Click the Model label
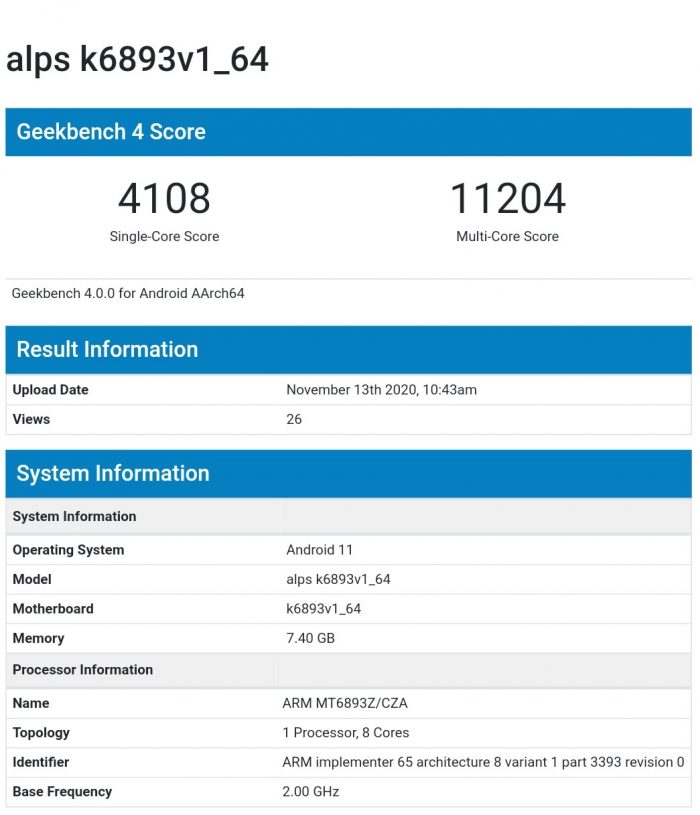Viewport: 700px width, 815px height. pos(32,579)
